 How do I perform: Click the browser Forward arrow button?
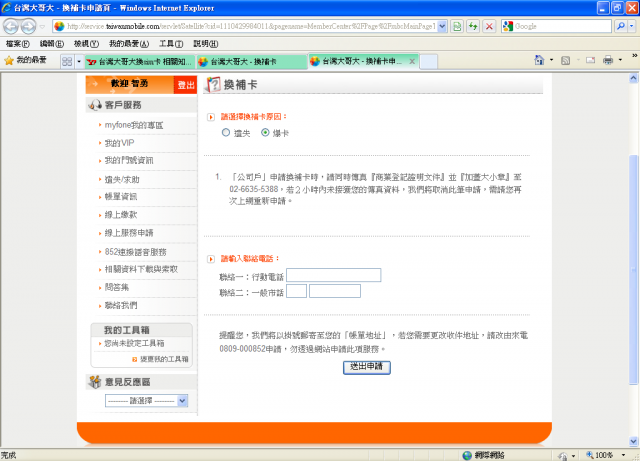tap(28, 27)
